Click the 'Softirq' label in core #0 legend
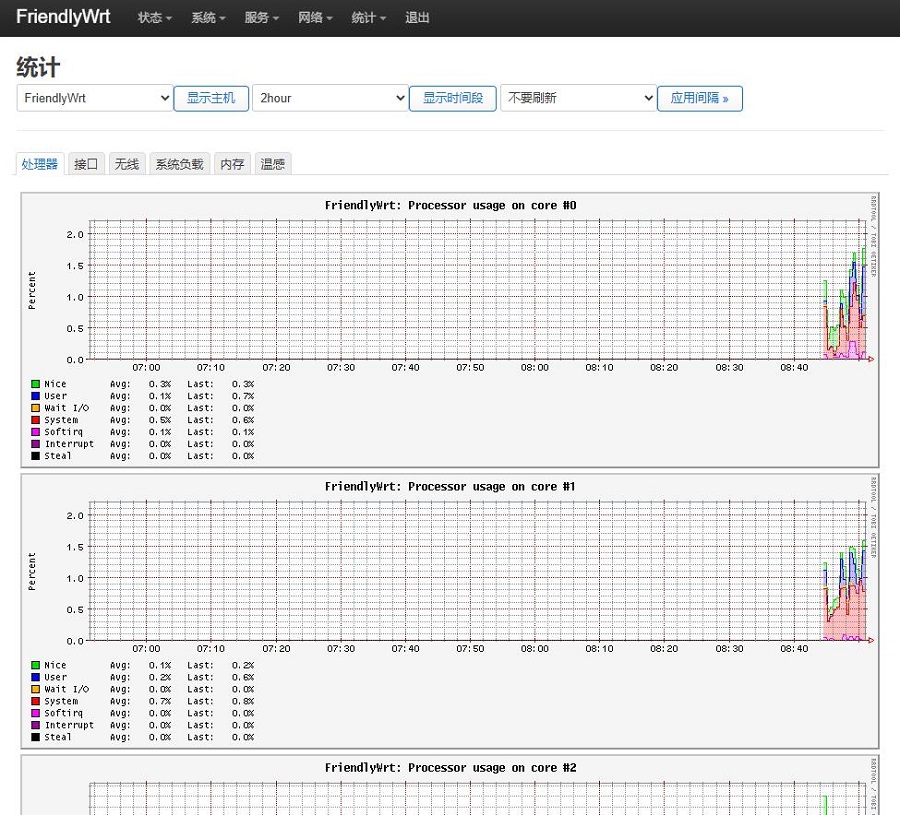This screenshot has height=815, width=900. click(x=63, y=432)
